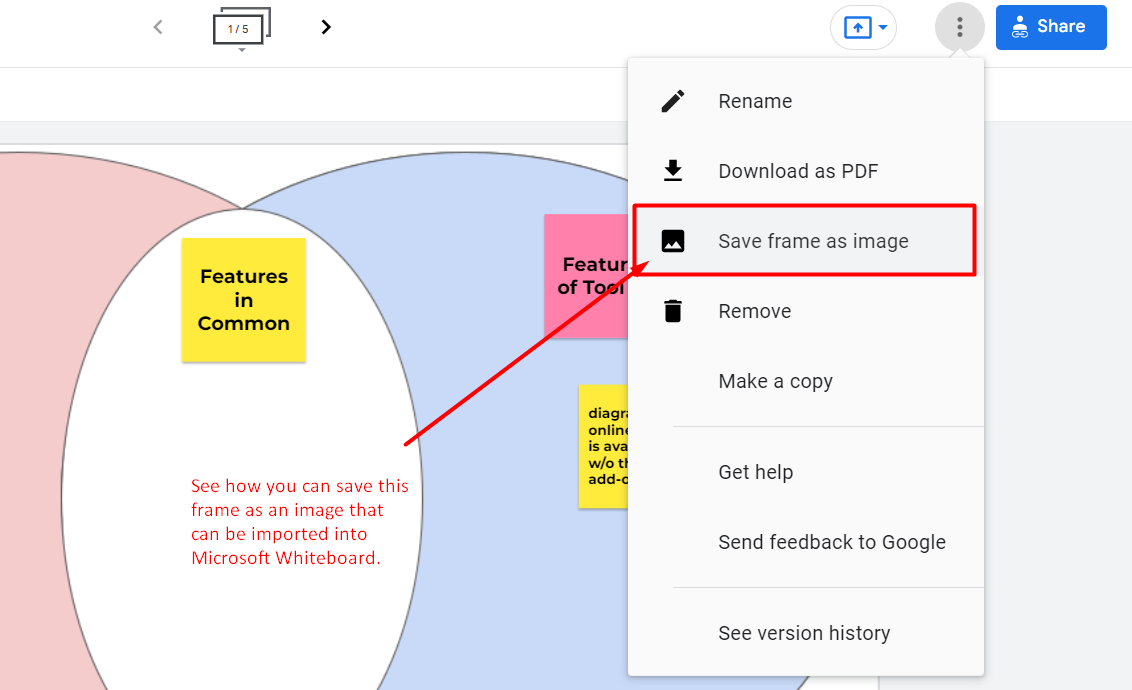Choose Remove from the menu
Image resolution: width=1132 pixels, height=690 pixels.
(x=806, y=311)
